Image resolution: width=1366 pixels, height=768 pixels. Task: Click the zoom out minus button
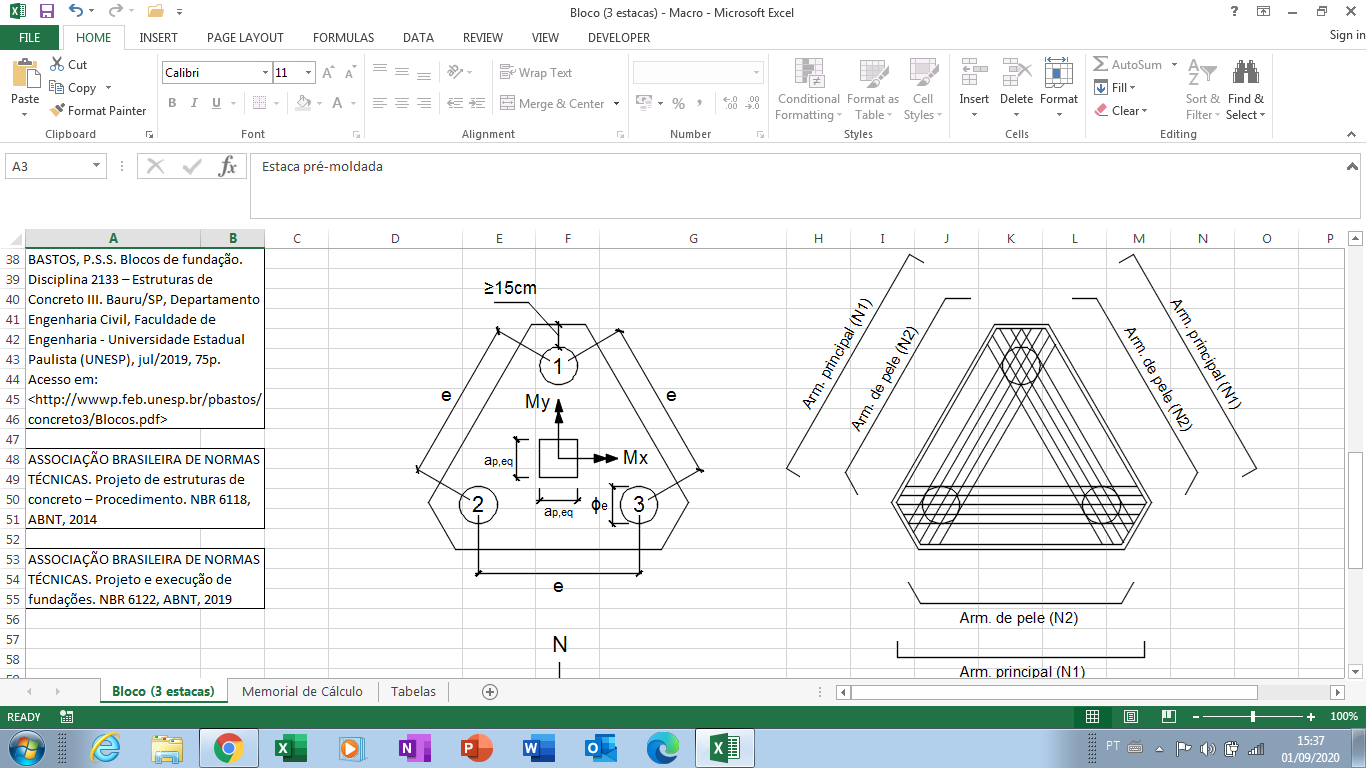1196,717
